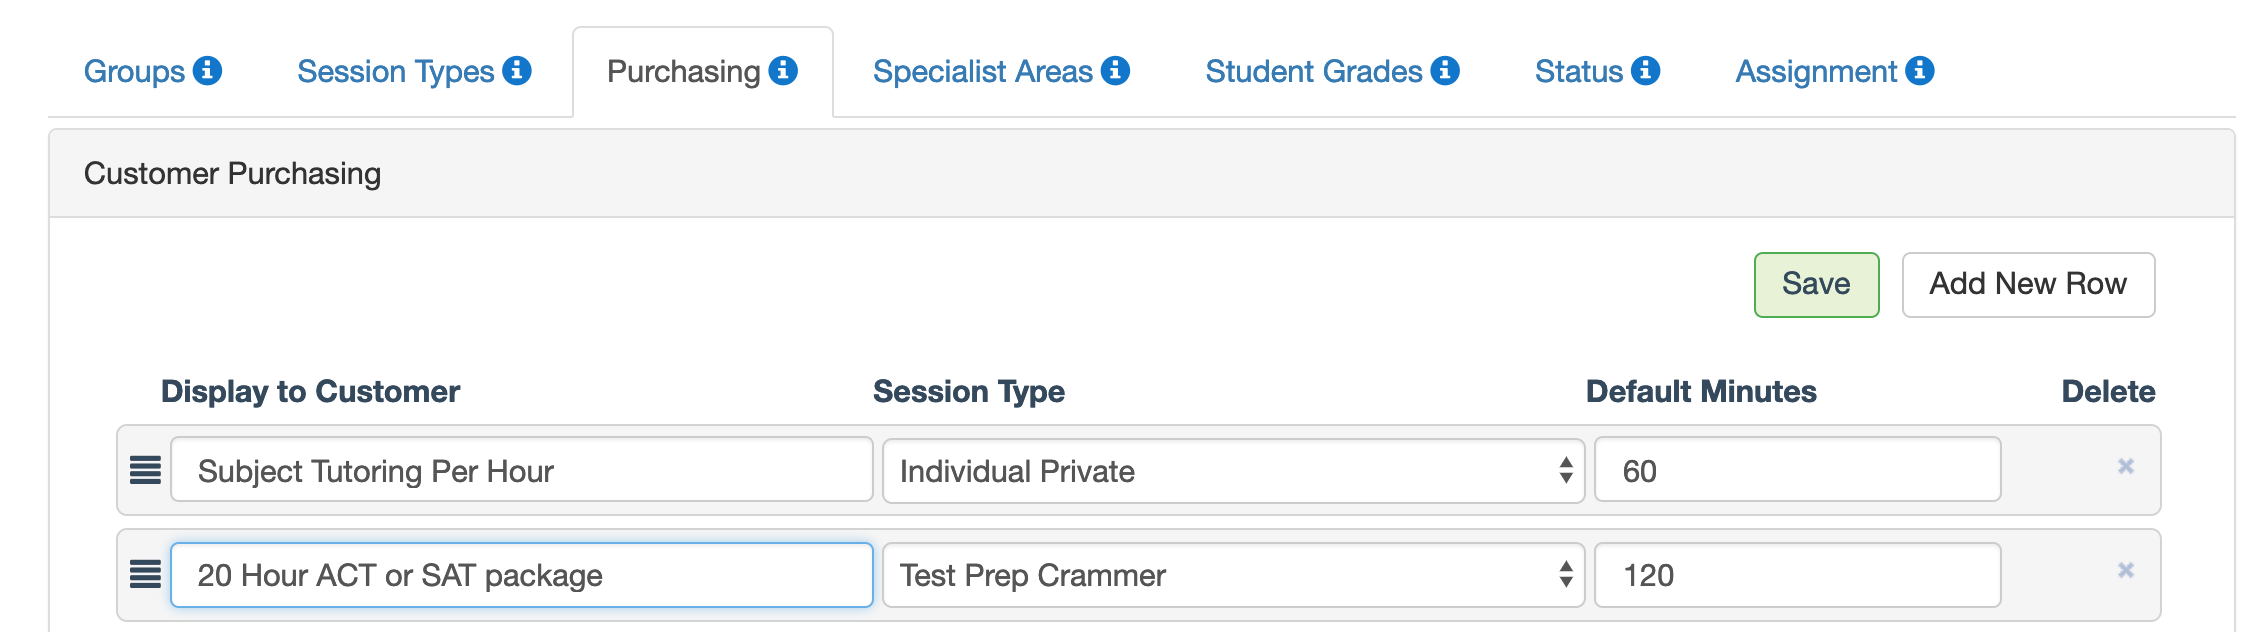The height and width of the screenshot is (632, 2262).
Task: Switch to the Groups tab
Action: point(134,72)
